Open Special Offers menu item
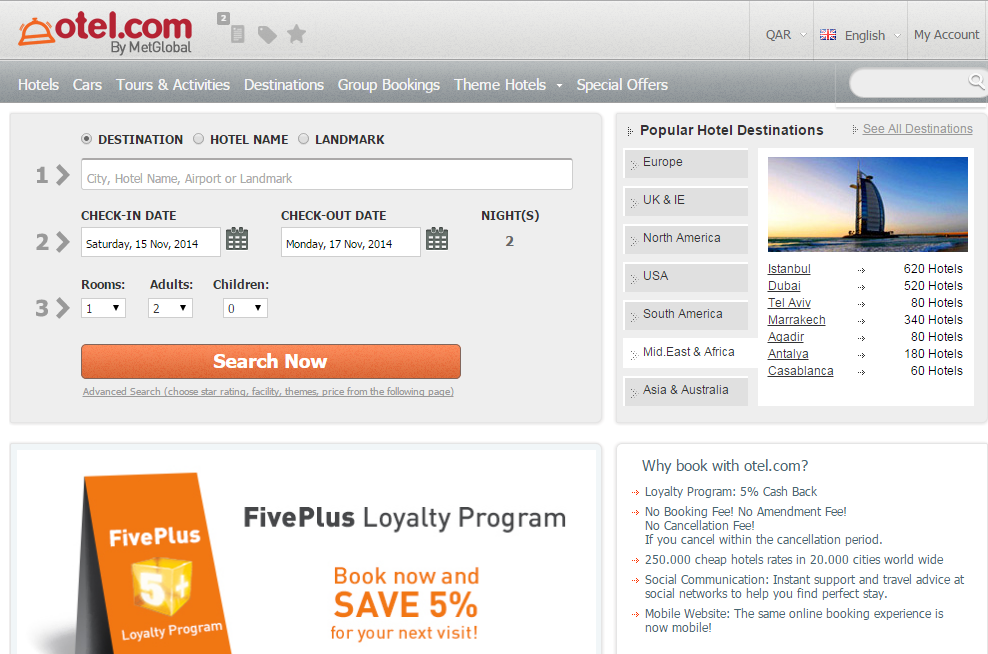The image size is (988, 654). point(622,84)
